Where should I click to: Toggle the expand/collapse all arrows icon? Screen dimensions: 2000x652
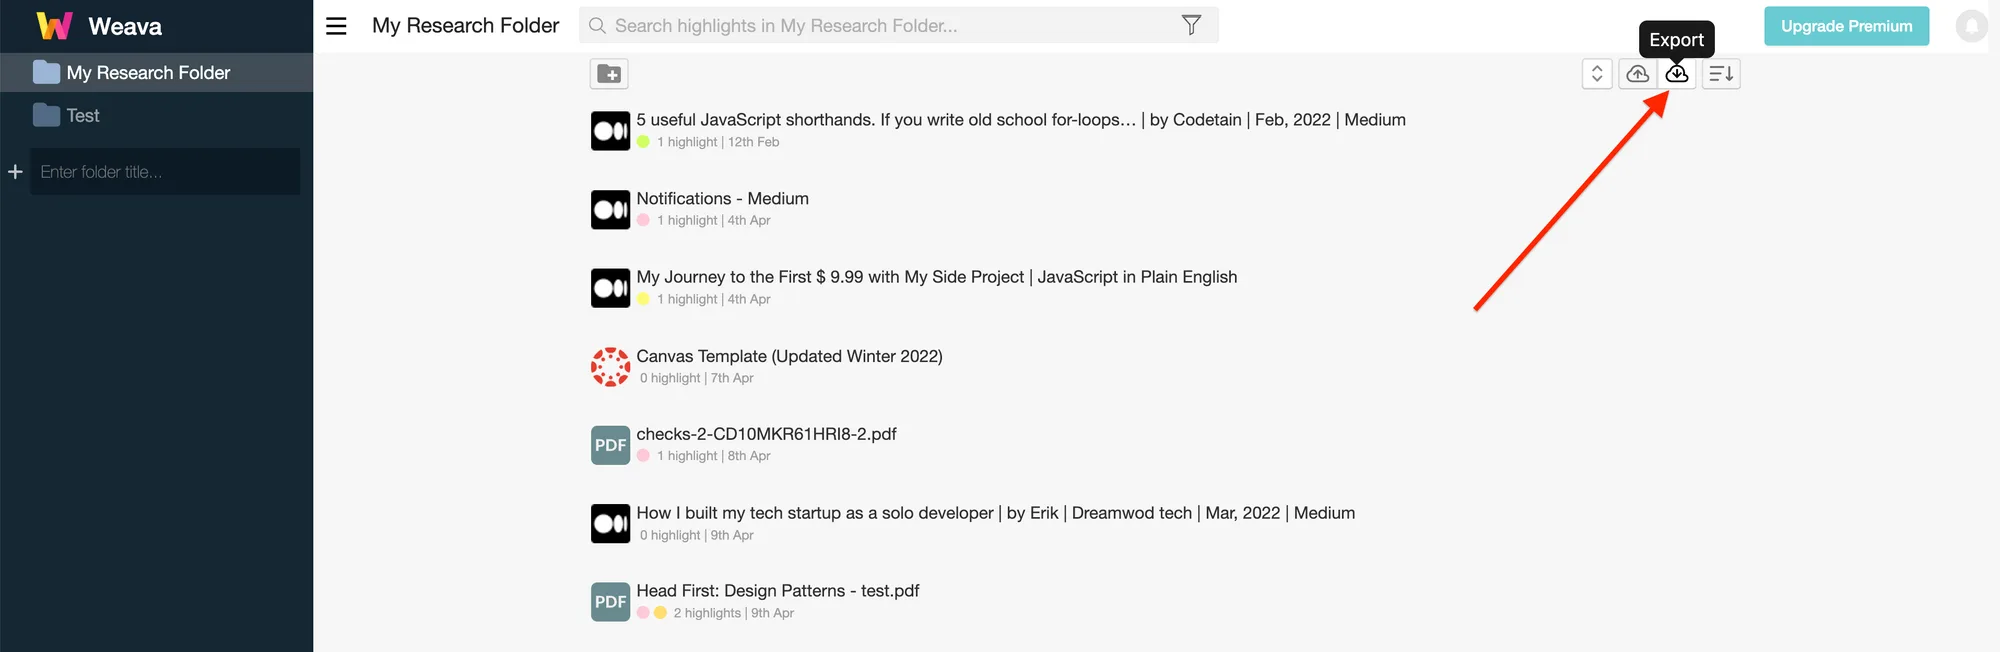(1597, 74)
